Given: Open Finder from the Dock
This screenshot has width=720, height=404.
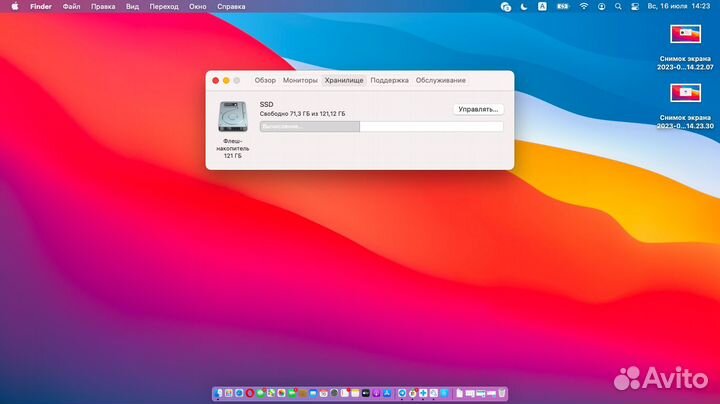Looking at the screenshot, I should 218,393.
